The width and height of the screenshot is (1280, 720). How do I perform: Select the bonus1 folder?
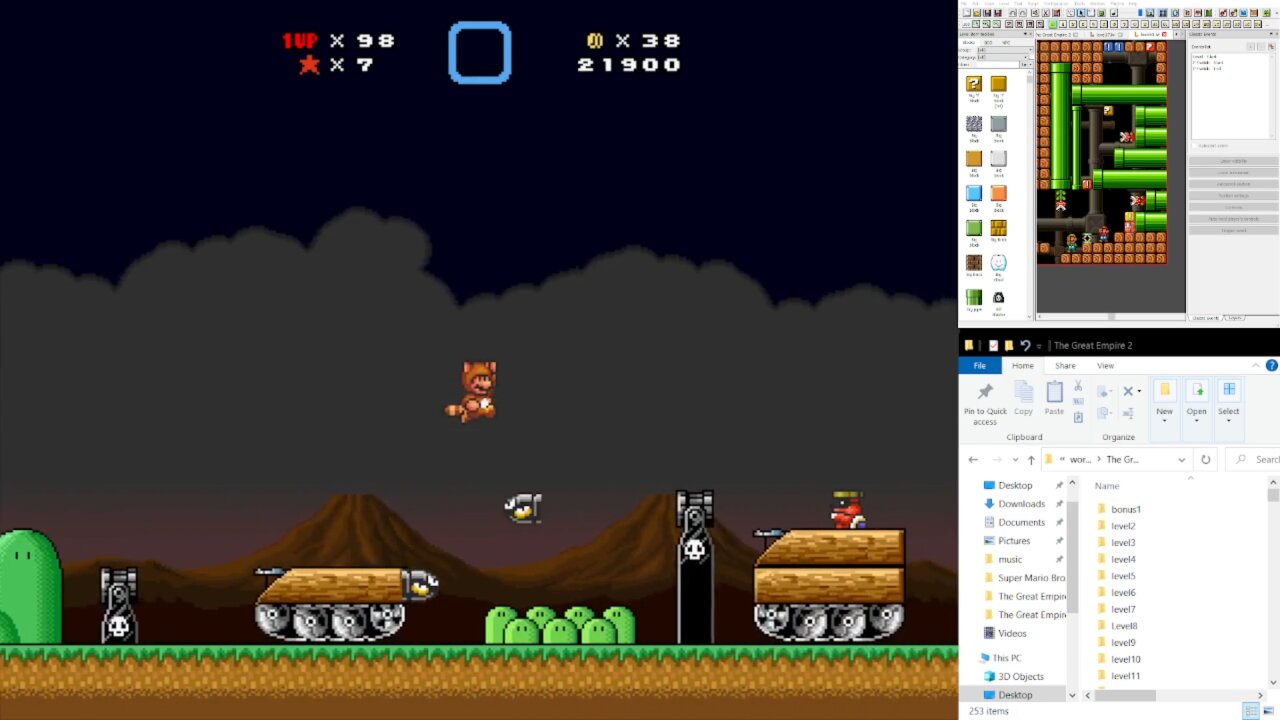click(1125, 509)
